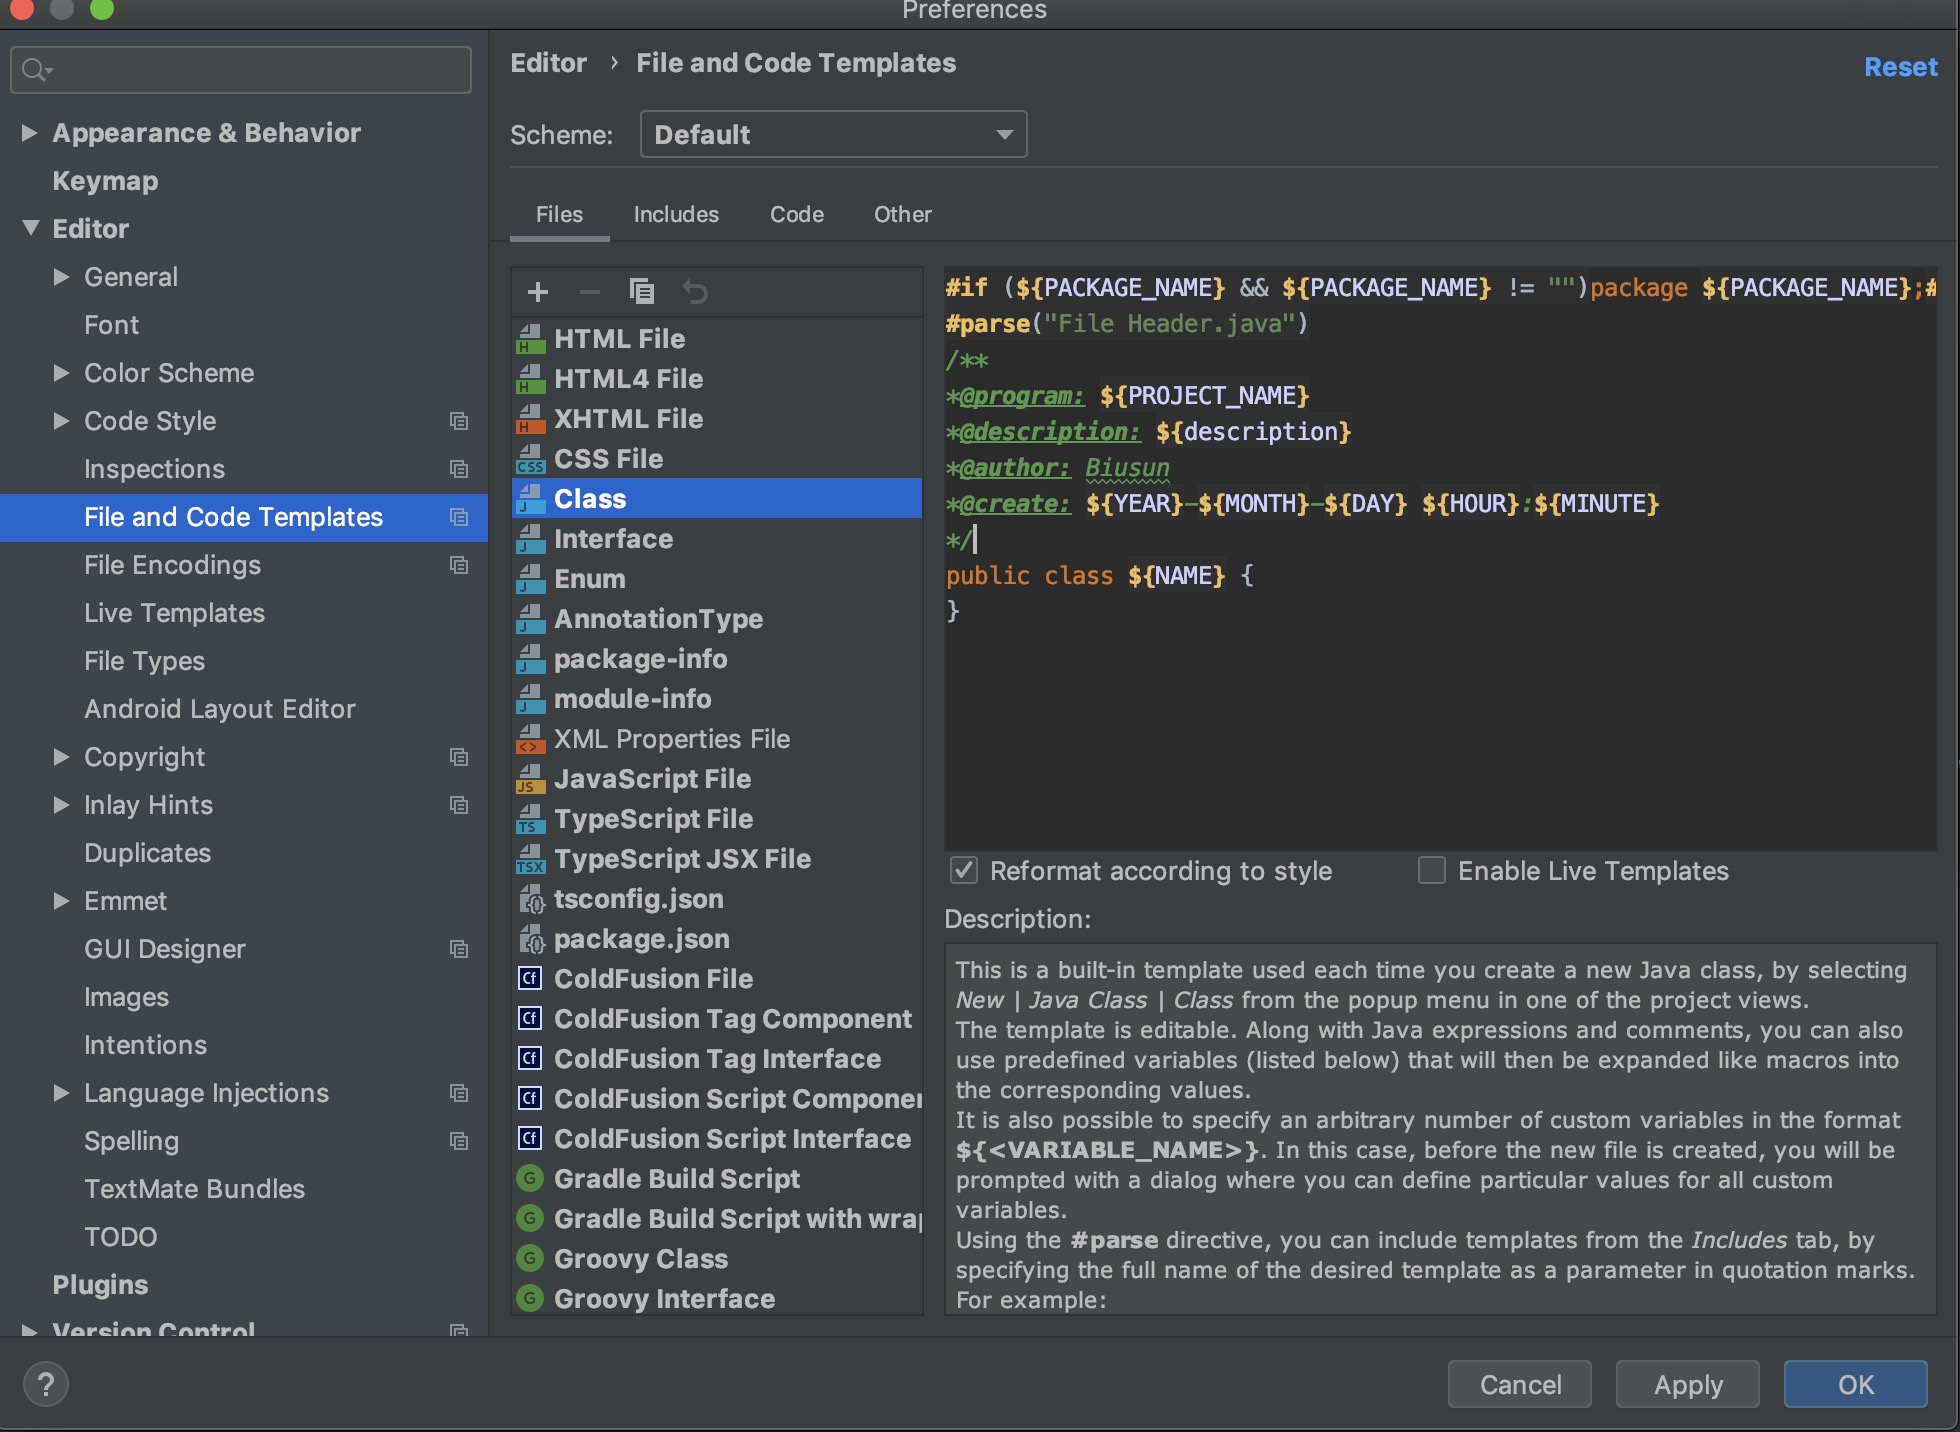This screenshot has width=1960, height=1432.
Task: Switch to the Includes tab
Action: (x=676, y=215)
